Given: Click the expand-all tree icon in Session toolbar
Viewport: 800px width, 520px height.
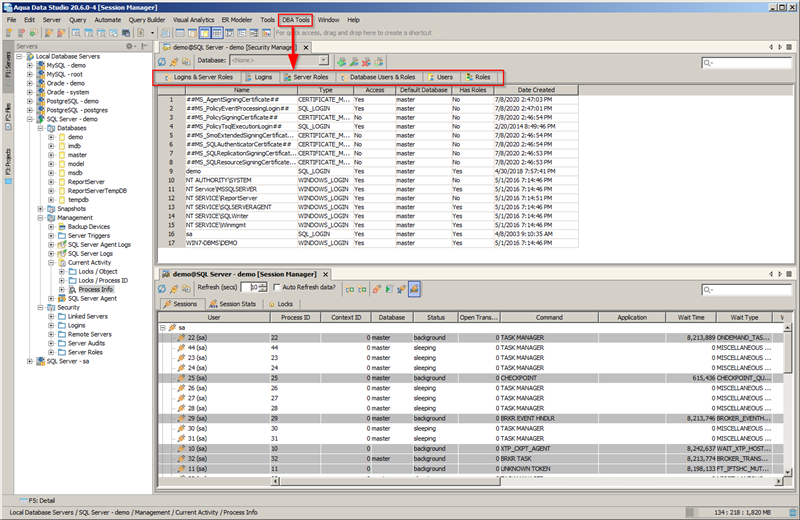Looking at the screenshot, I should pyautogui.click(x=350, y=289).
